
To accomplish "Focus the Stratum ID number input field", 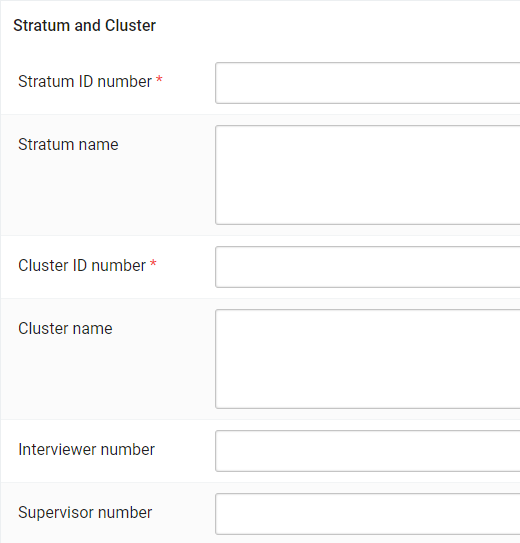I will point(368,83).
